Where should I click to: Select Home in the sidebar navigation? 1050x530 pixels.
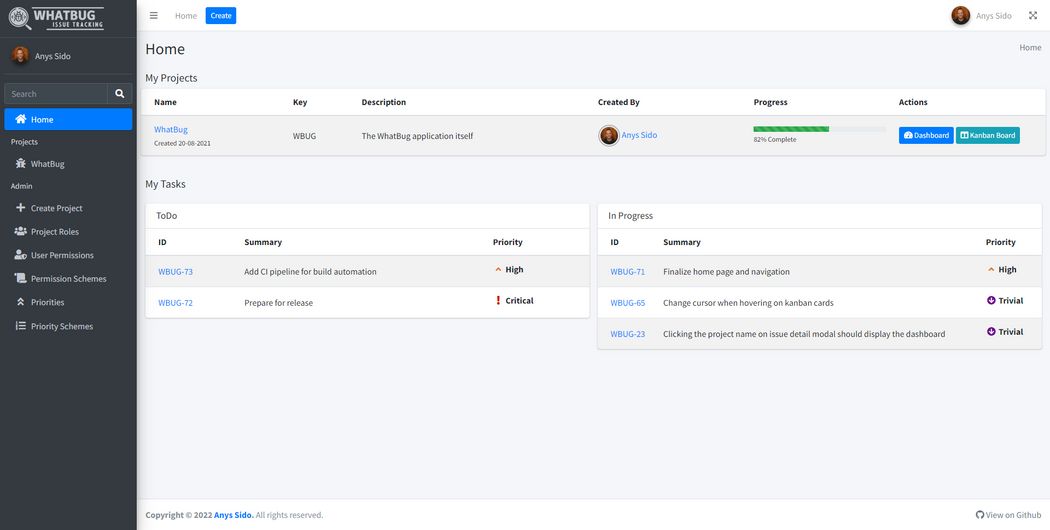(68, 120)
